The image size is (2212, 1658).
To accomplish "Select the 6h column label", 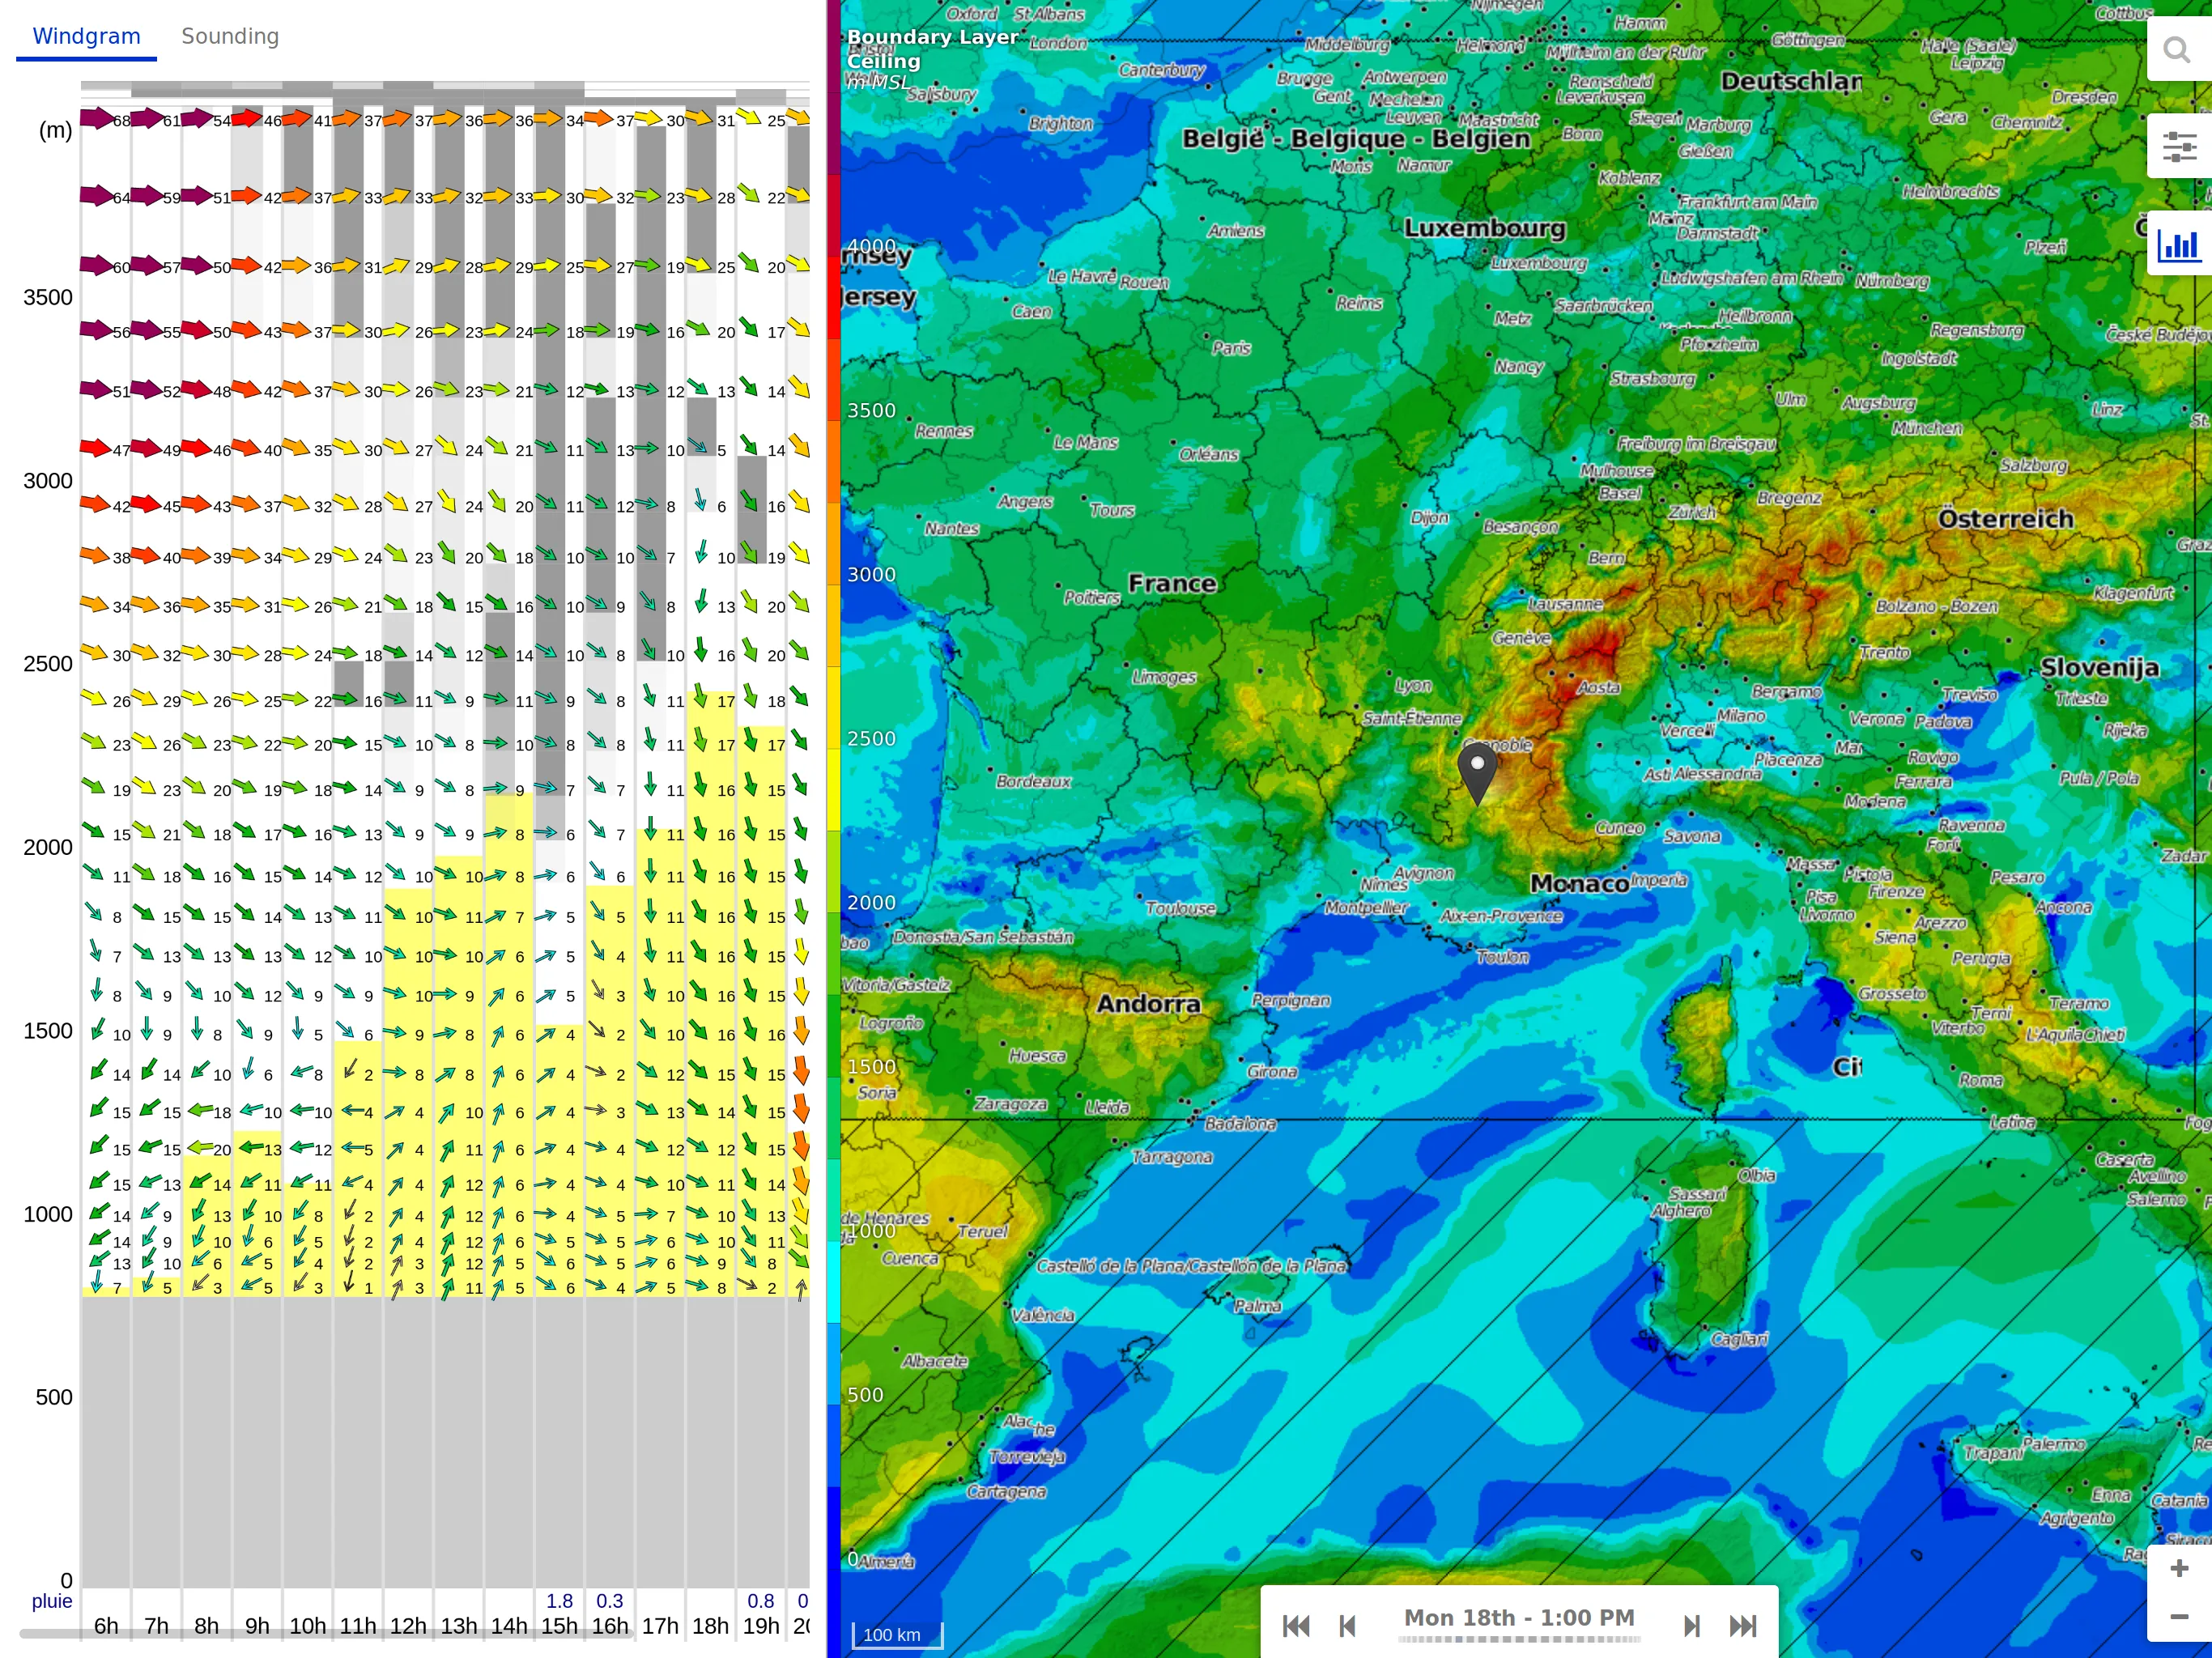I will [x=106, y=1626].
